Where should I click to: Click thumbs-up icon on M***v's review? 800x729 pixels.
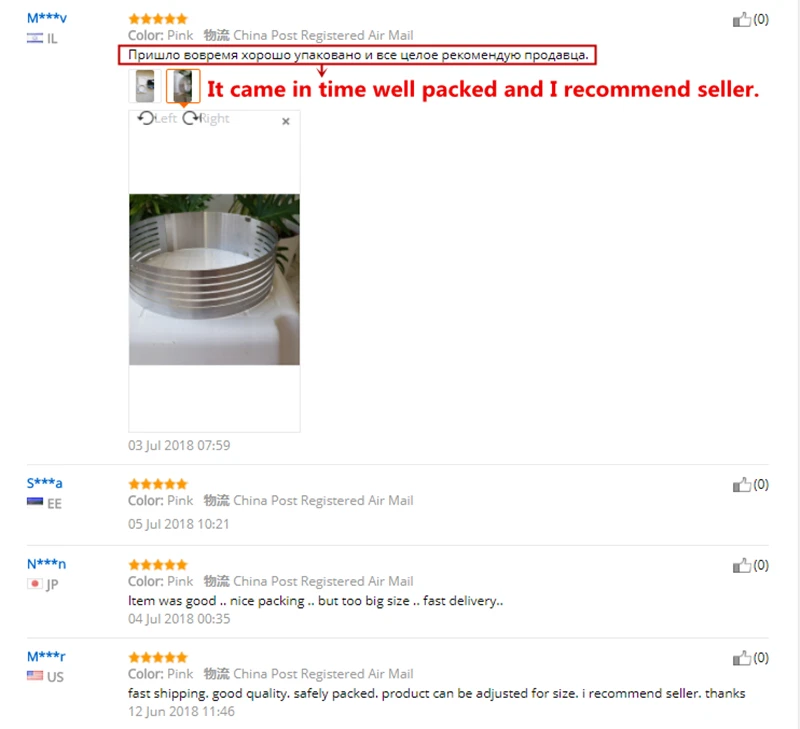pos(741,19)
